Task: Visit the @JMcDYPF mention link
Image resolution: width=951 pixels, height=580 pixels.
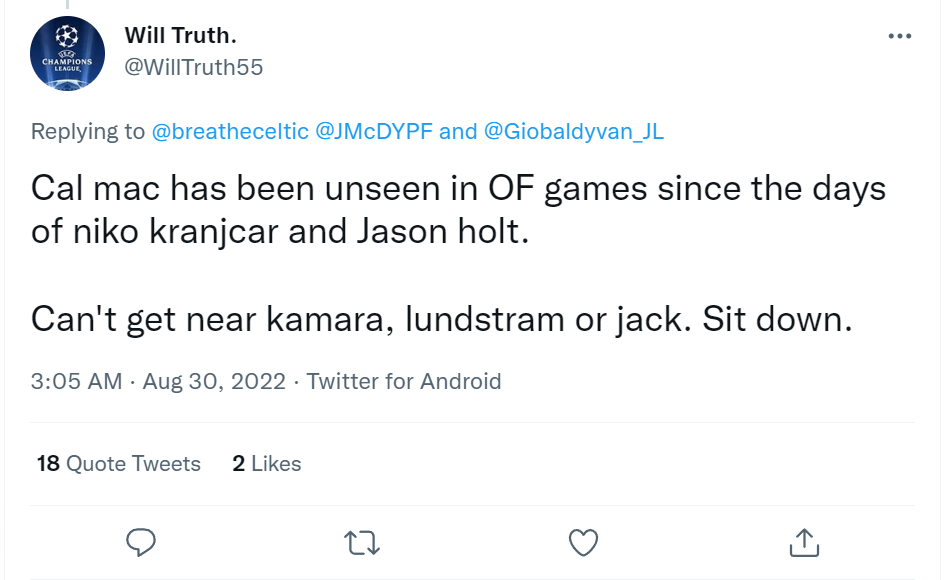Action: pos(374,131)
